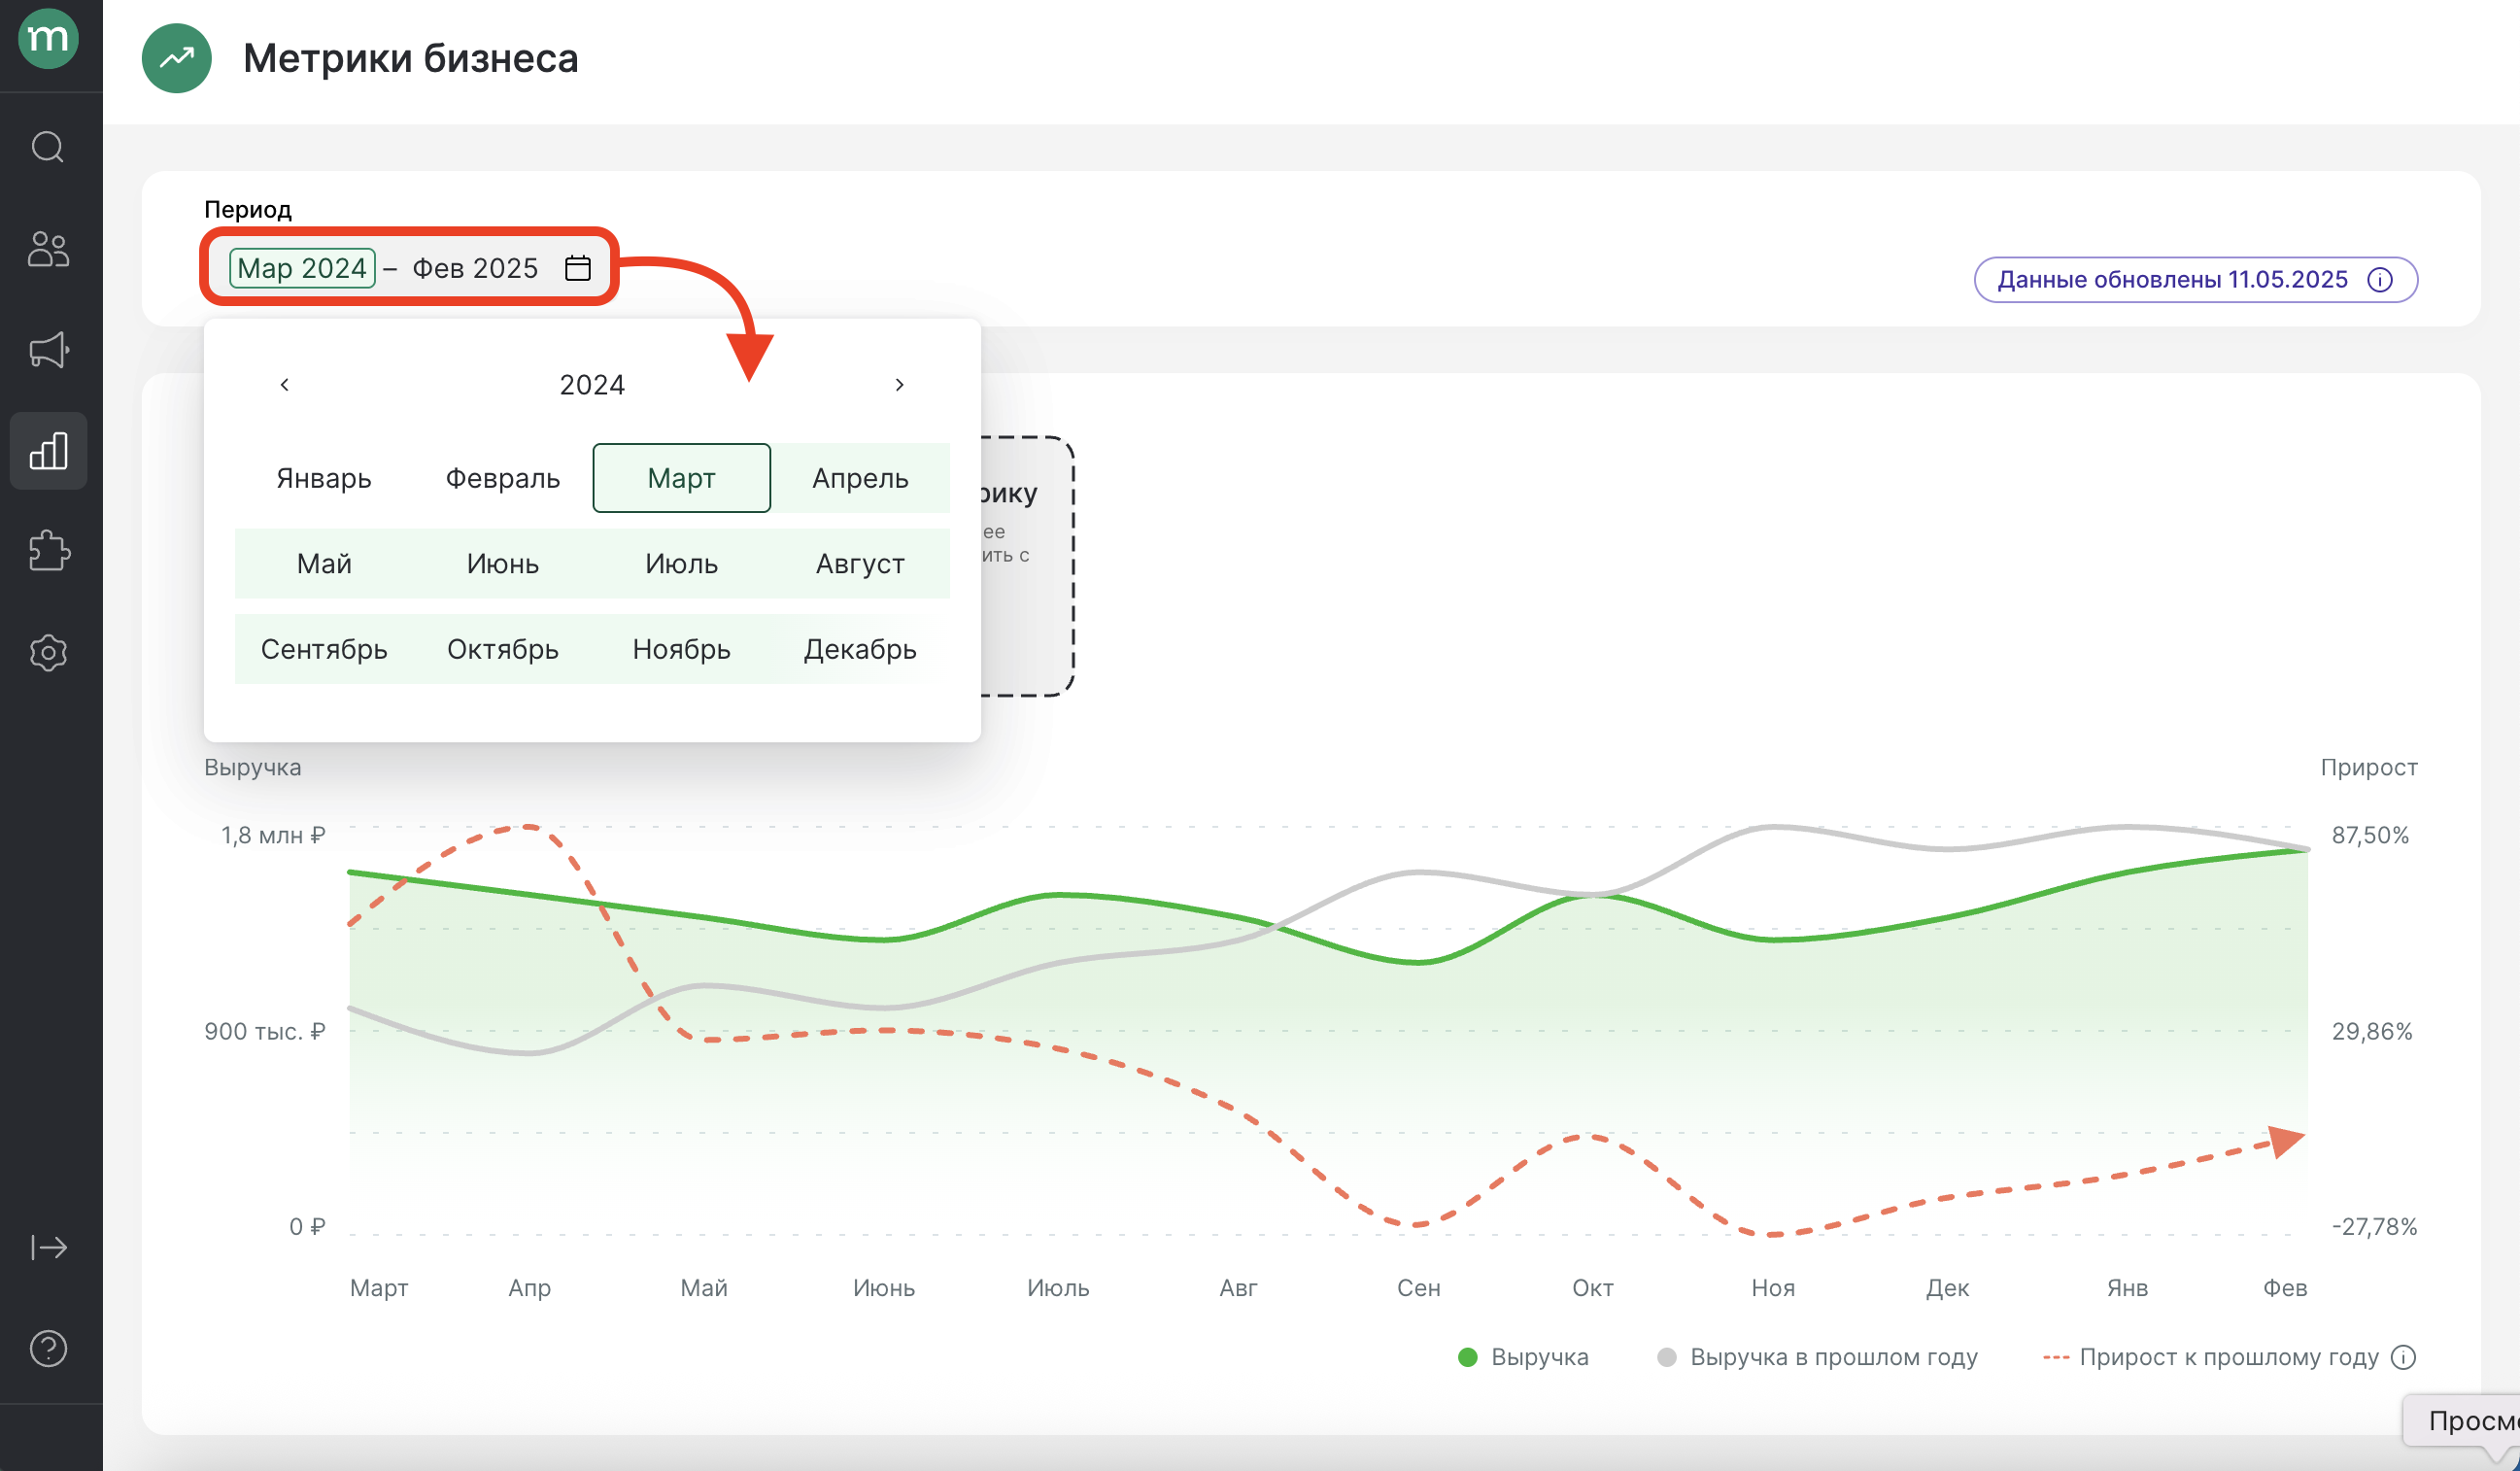Image resolution: width=2520 pixels, height=1471 pixels.
Task: Click the green trend icon near page title
Action: point(177,58)
